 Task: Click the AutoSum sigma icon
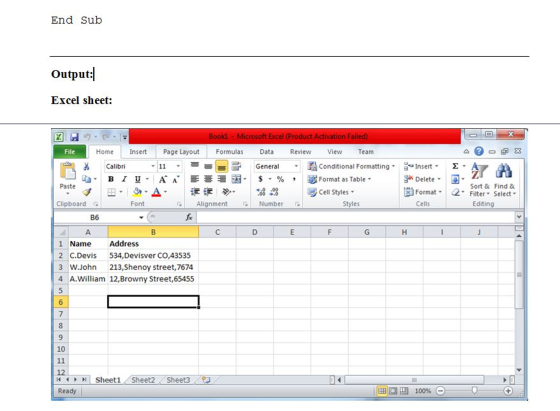point(455,166)
